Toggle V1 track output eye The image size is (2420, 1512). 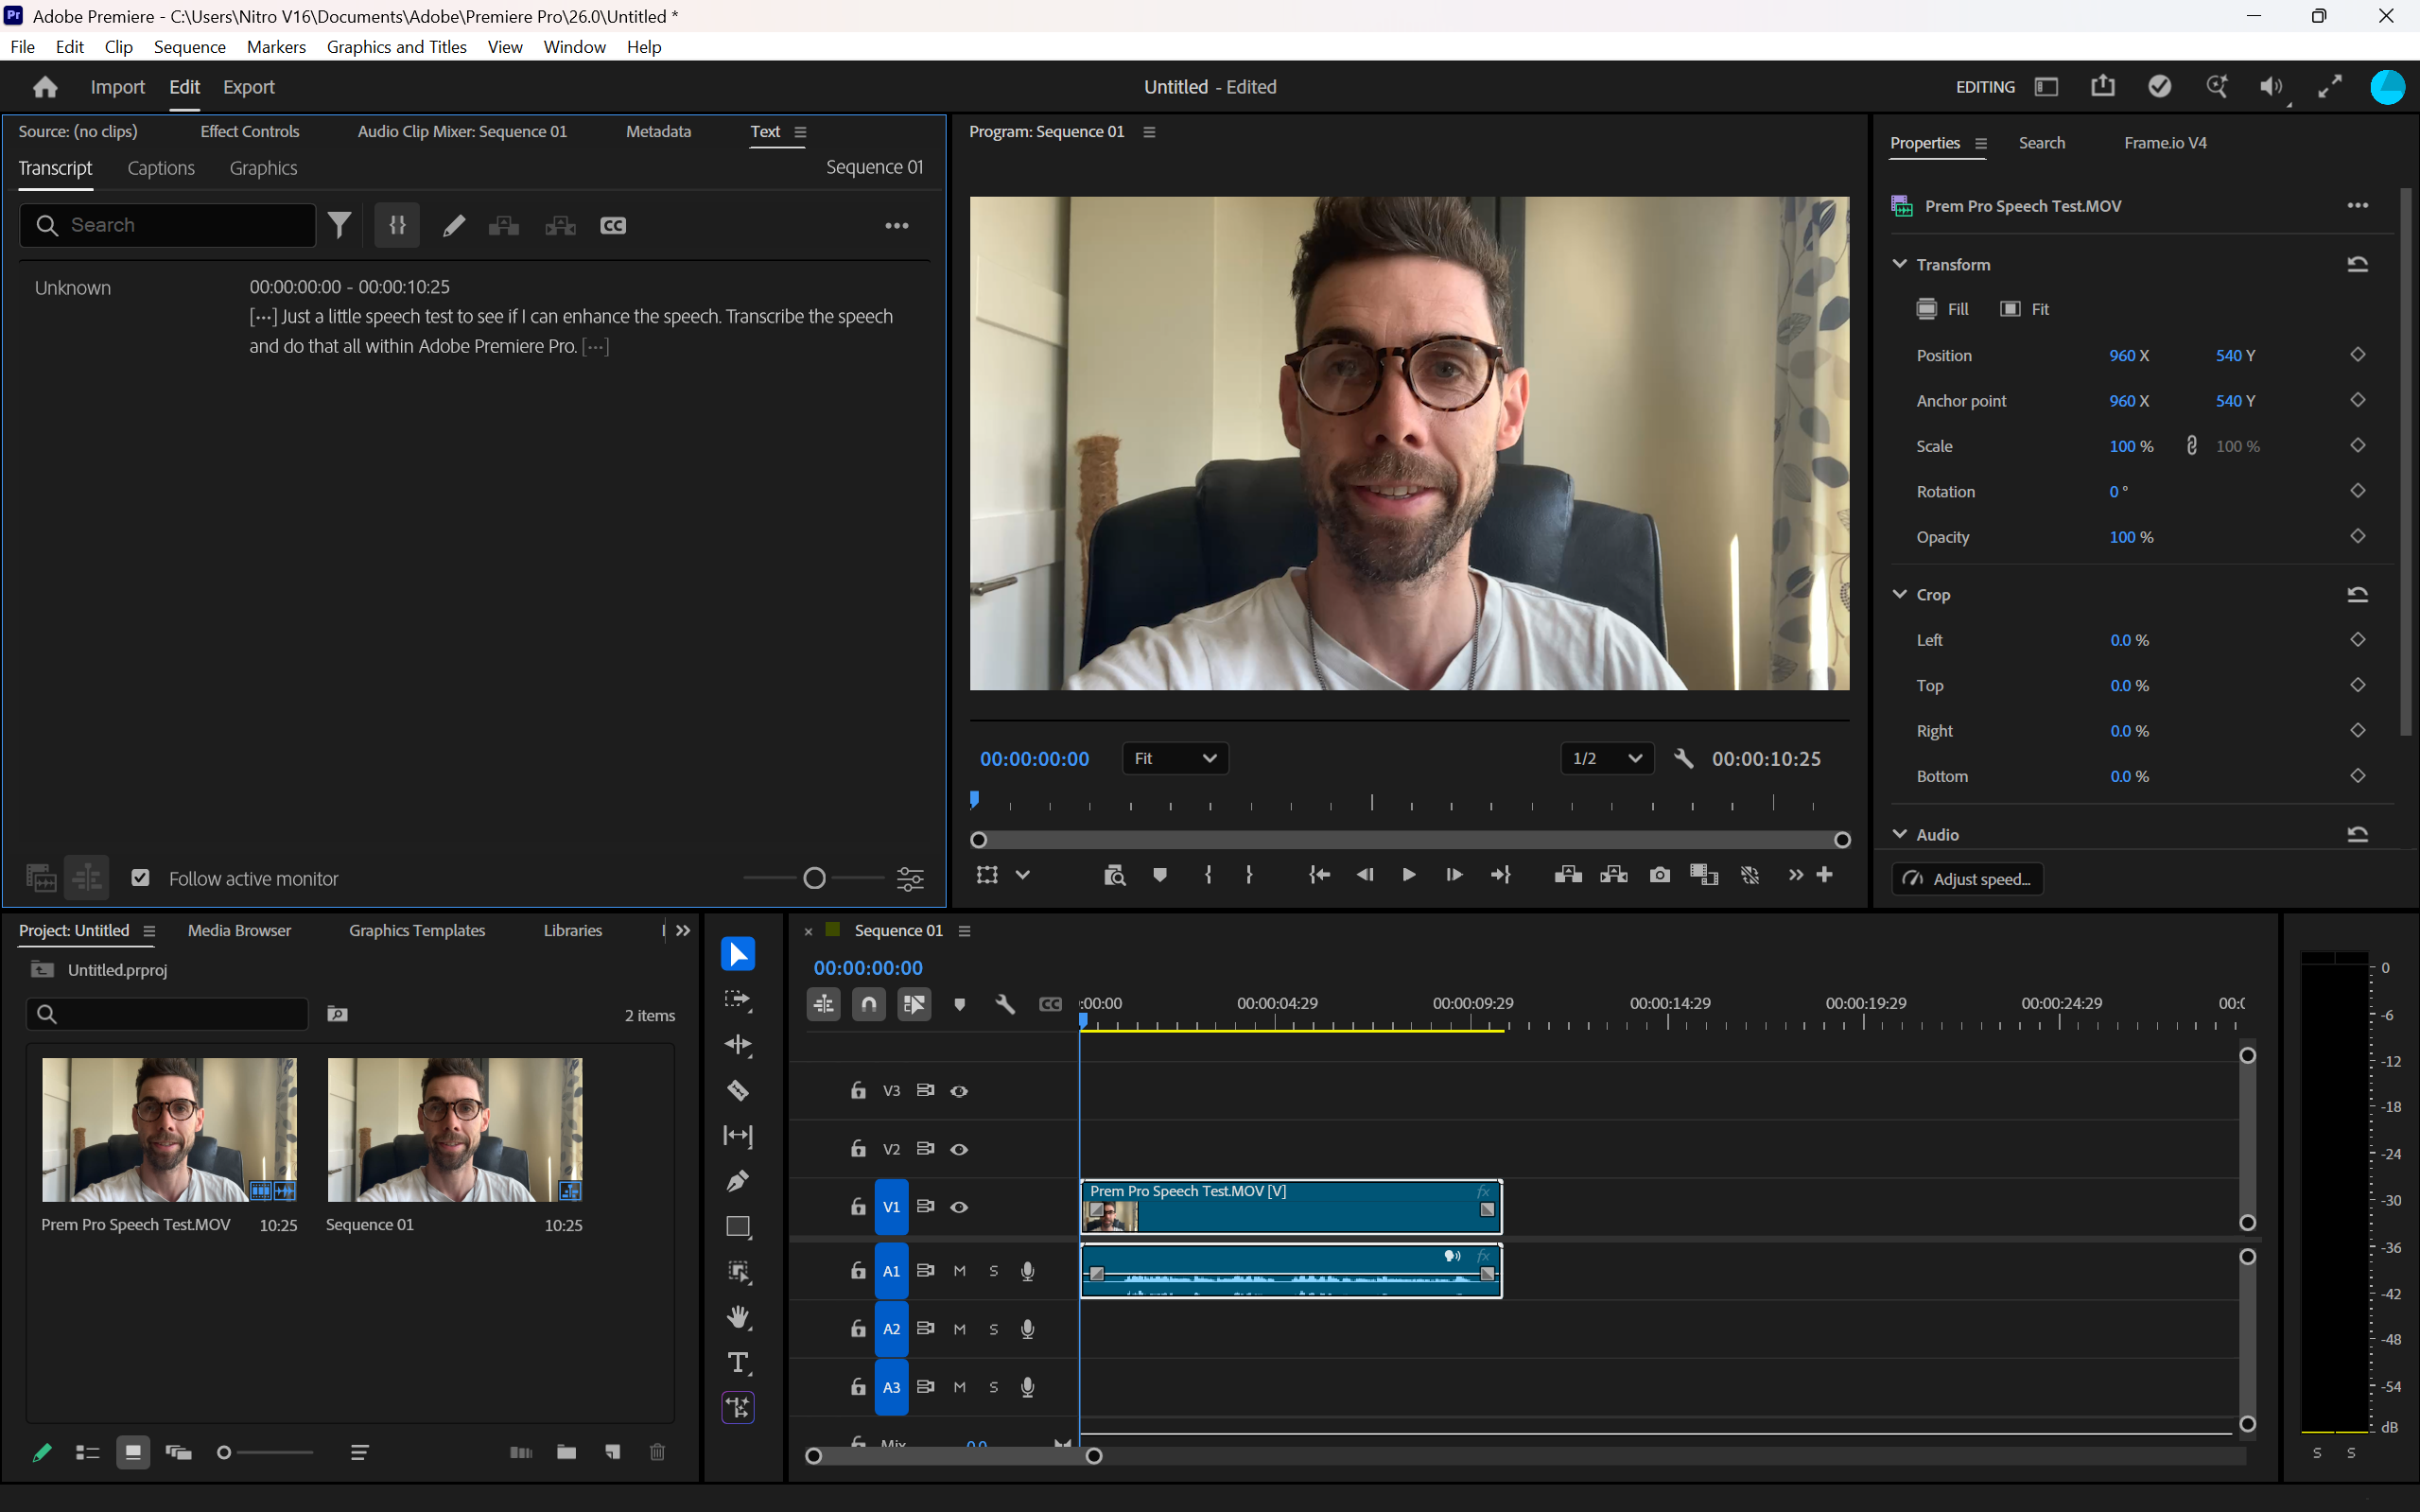959,1207
